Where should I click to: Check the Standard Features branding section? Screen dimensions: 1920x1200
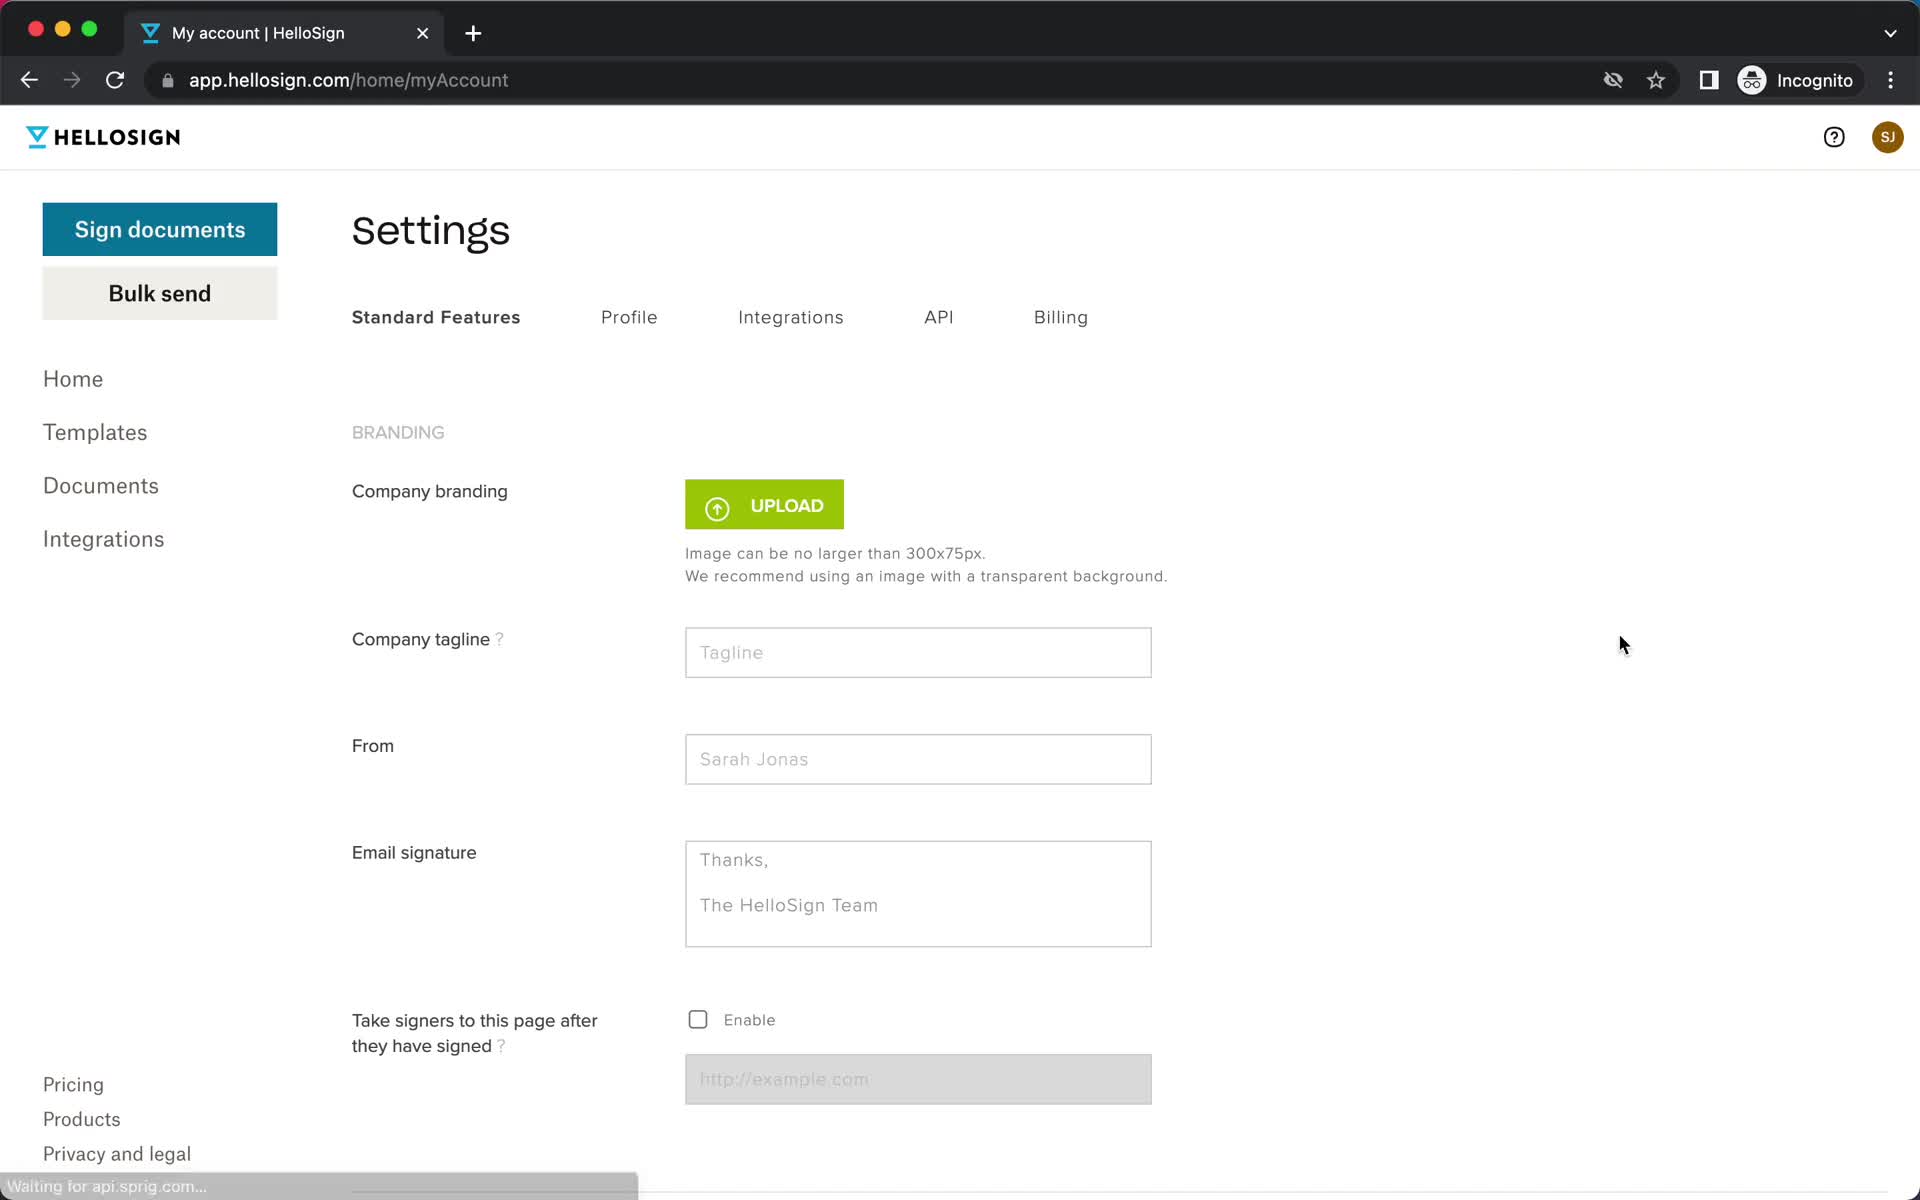tap(398, 431)
